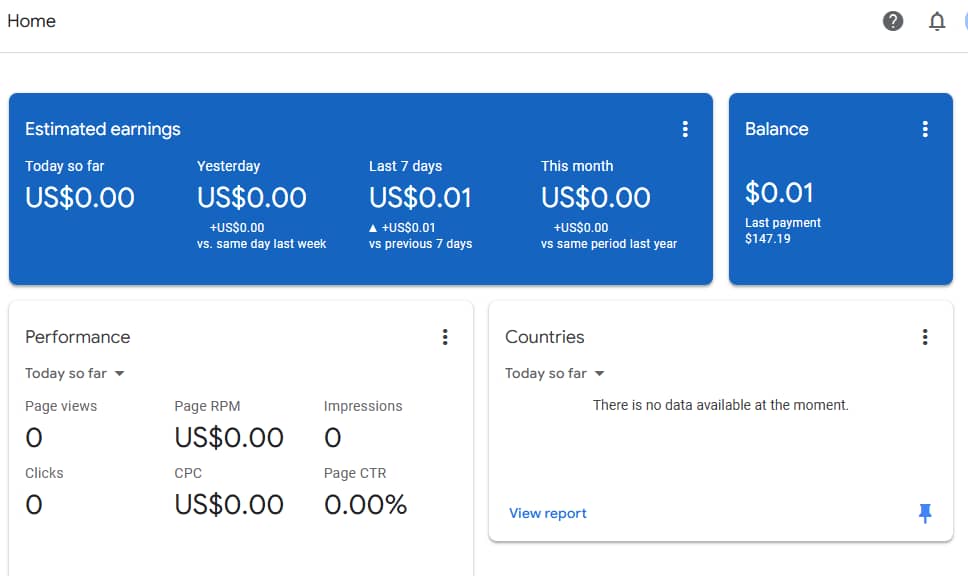
Task: Click Last payment $147.19 text
Action: [x=783, y=231]
